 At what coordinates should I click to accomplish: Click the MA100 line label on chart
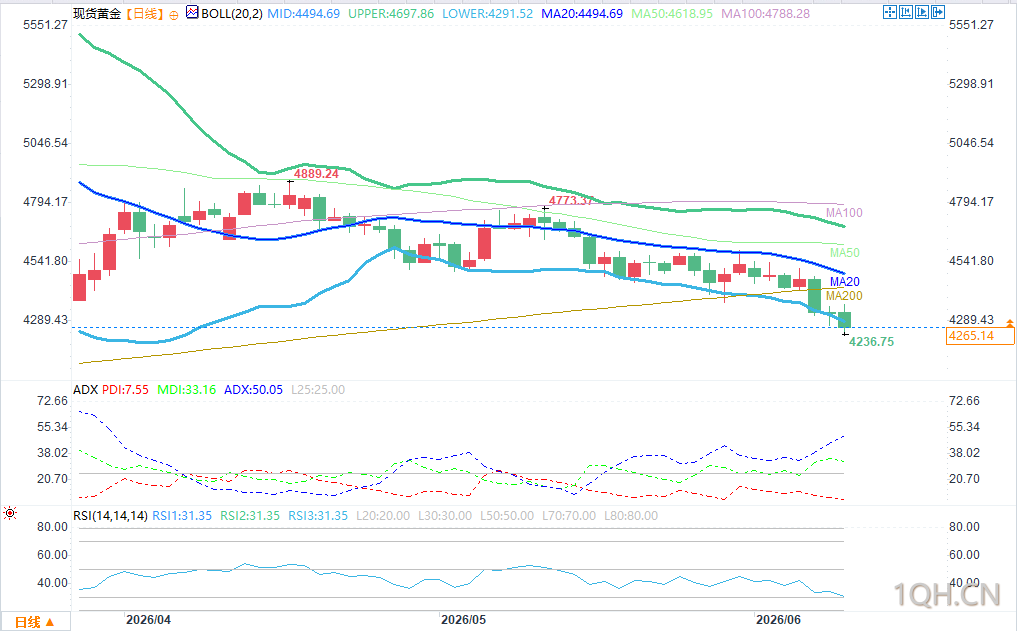click(844, 213)
